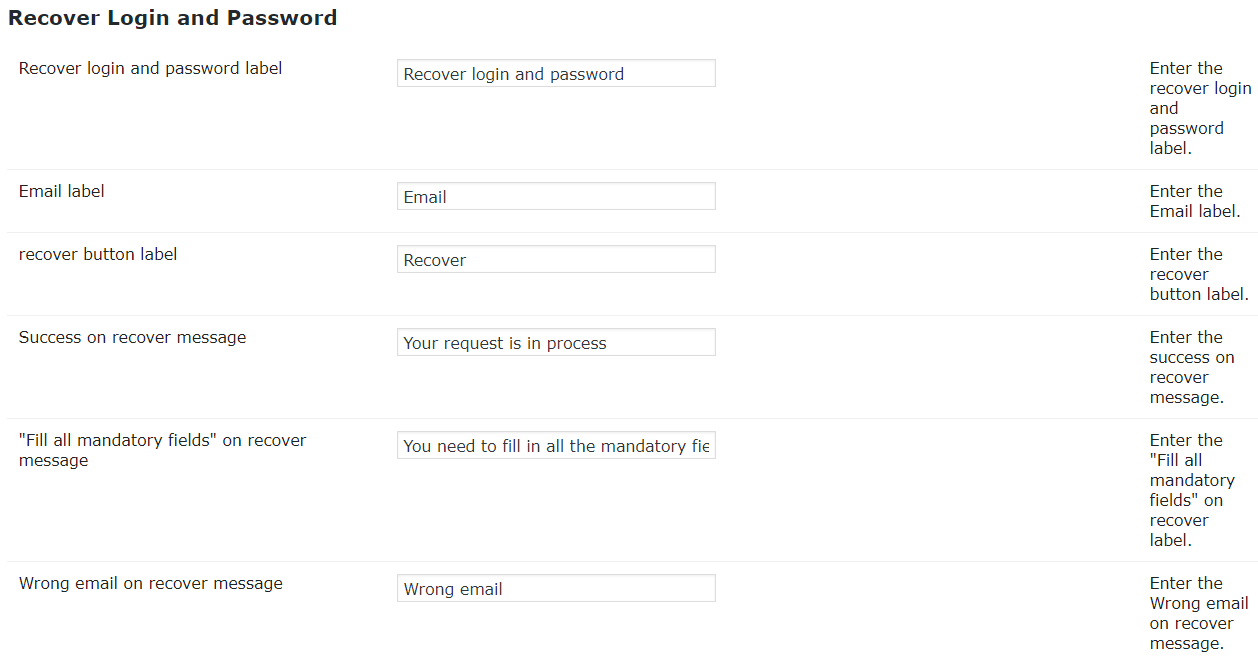Click the 'Wrong email on recover message' row title
Image resolution: width=1258 pixels, height=662 pixels.
150,584
